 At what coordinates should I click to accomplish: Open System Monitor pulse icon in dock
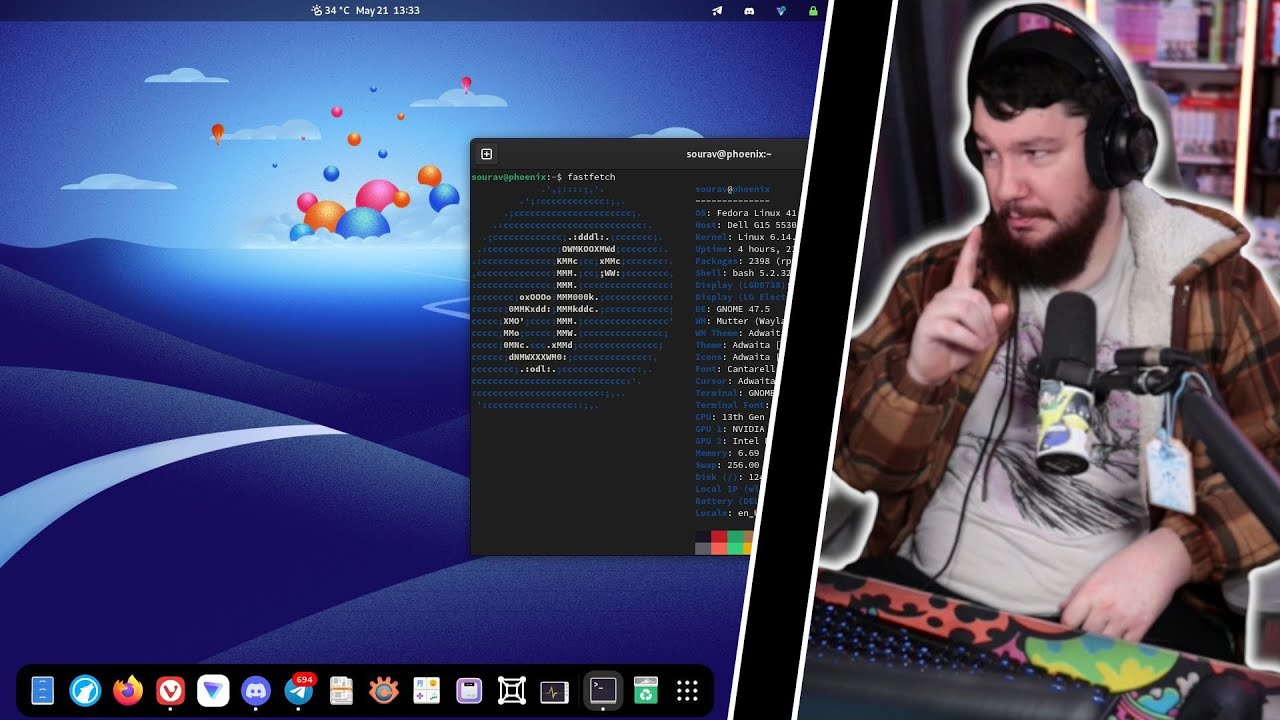point(554,691)
